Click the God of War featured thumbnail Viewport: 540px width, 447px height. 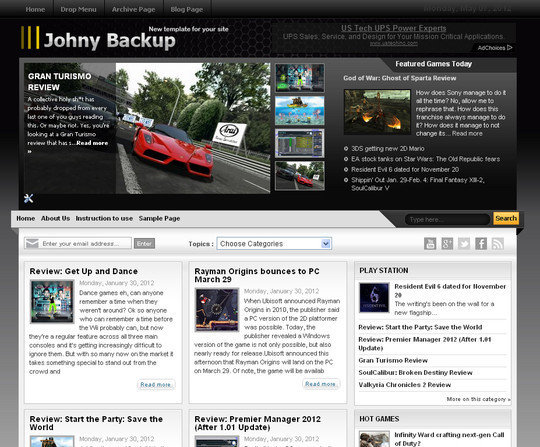tap(377, 112)
